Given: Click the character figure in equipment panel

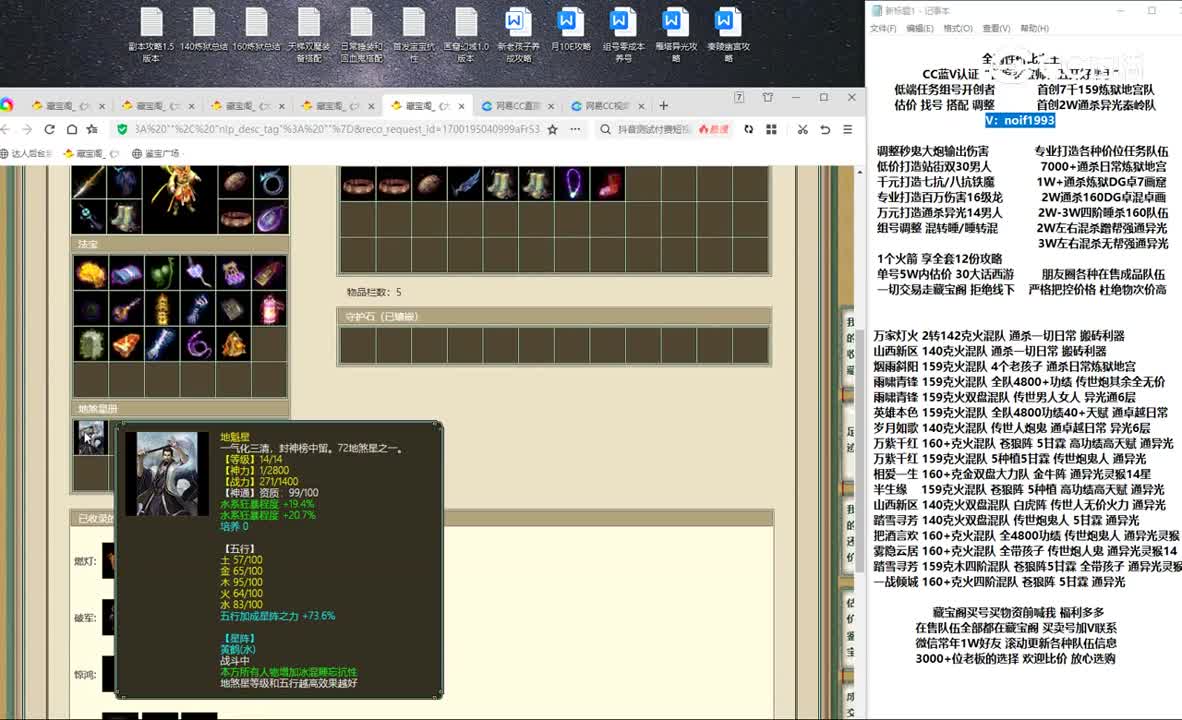Looking at the screenshot, I should pos(179,200).
